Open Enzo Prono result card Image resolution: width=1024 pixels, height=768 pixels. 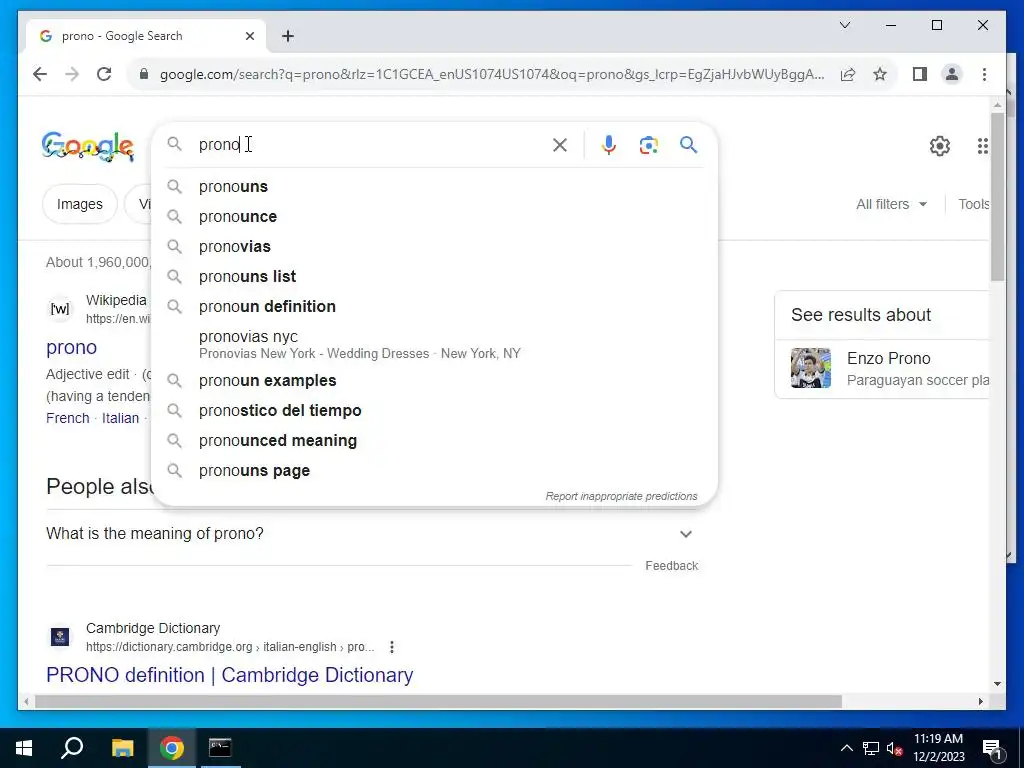pos(882,368)
